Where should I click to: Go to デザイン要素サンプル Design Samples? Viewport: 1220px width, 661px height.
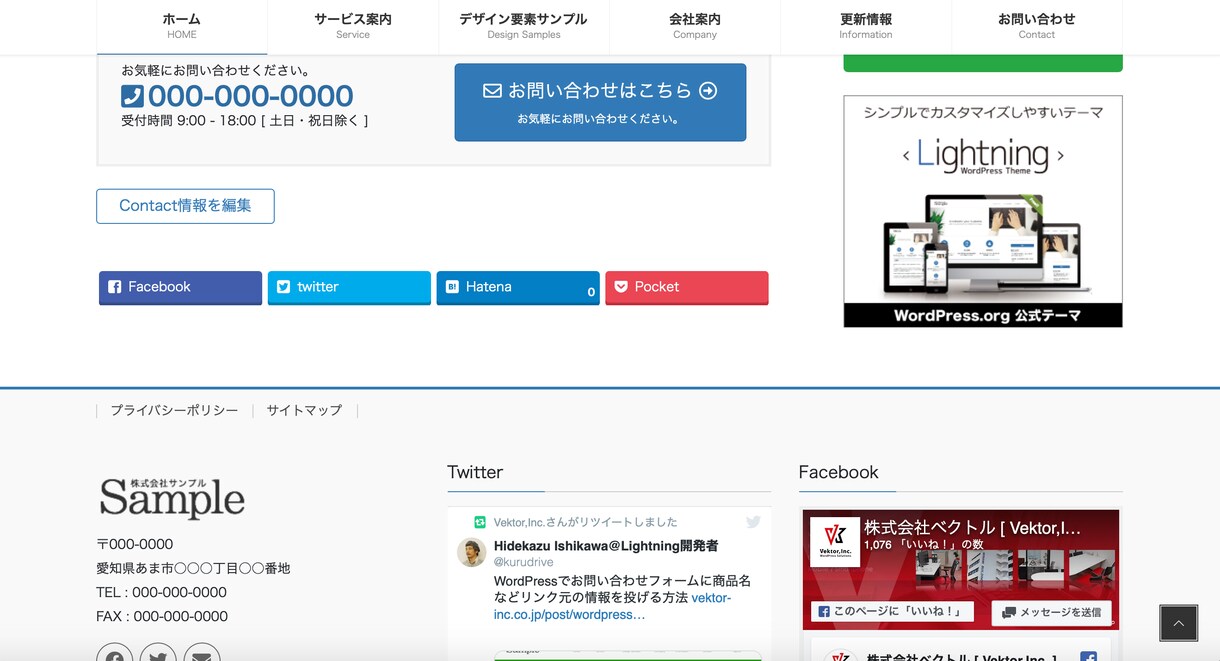pyautogui.click(x=524, y=26)
